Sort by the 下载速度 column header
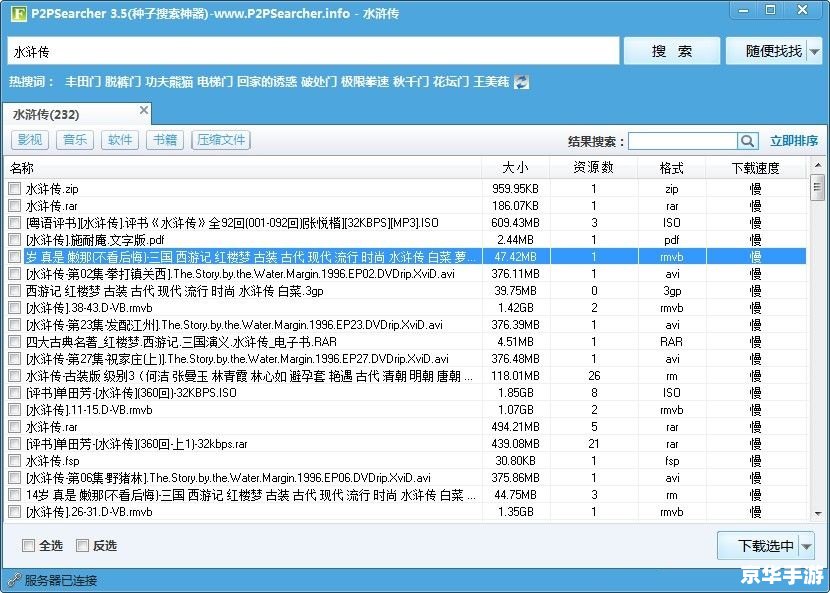This screenshot has width=830, height=593. pyautogui.click(x=755, y=168)
